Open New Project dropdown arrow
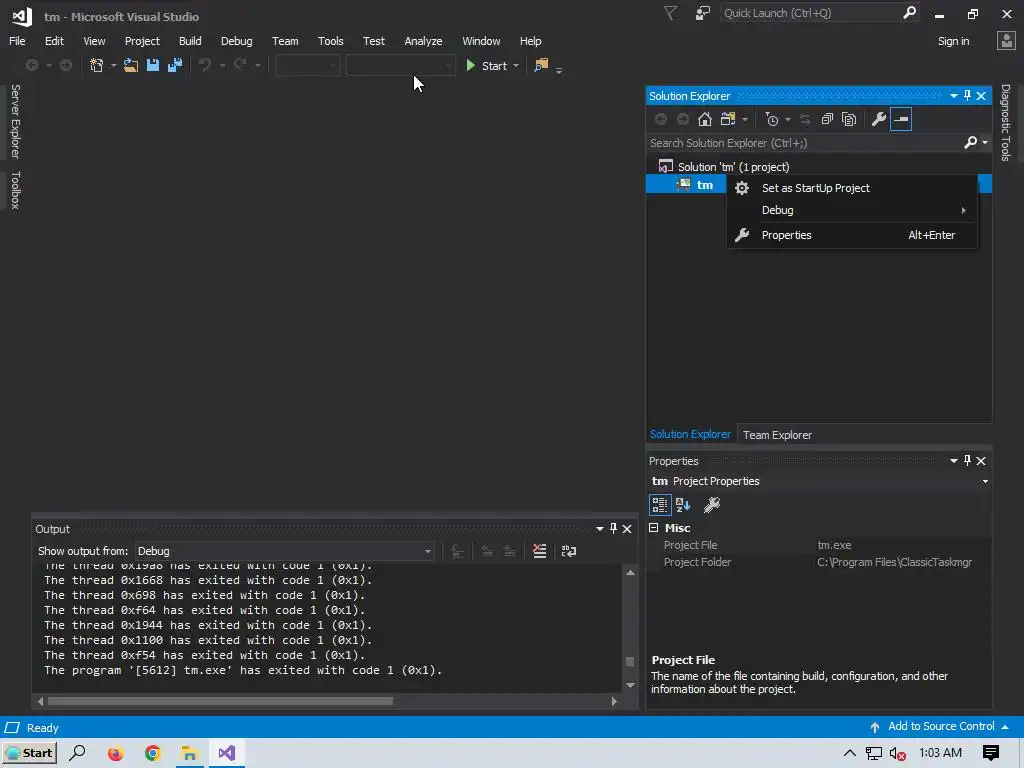 (x=113, y=65)
